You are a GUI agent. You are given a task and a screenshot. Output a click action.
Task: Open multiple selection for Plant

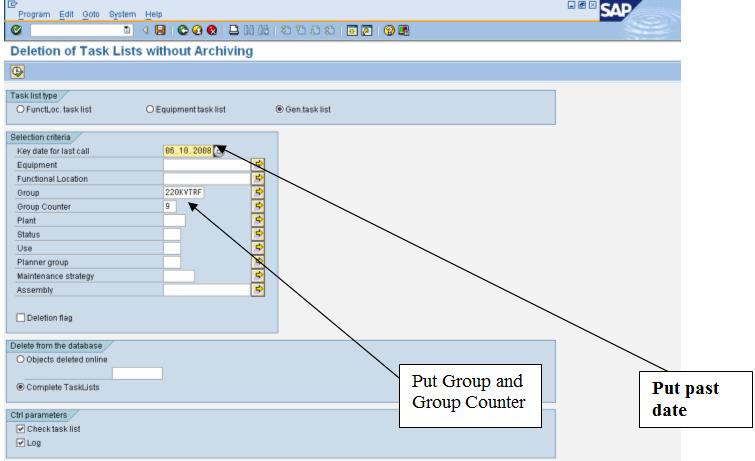258,220
